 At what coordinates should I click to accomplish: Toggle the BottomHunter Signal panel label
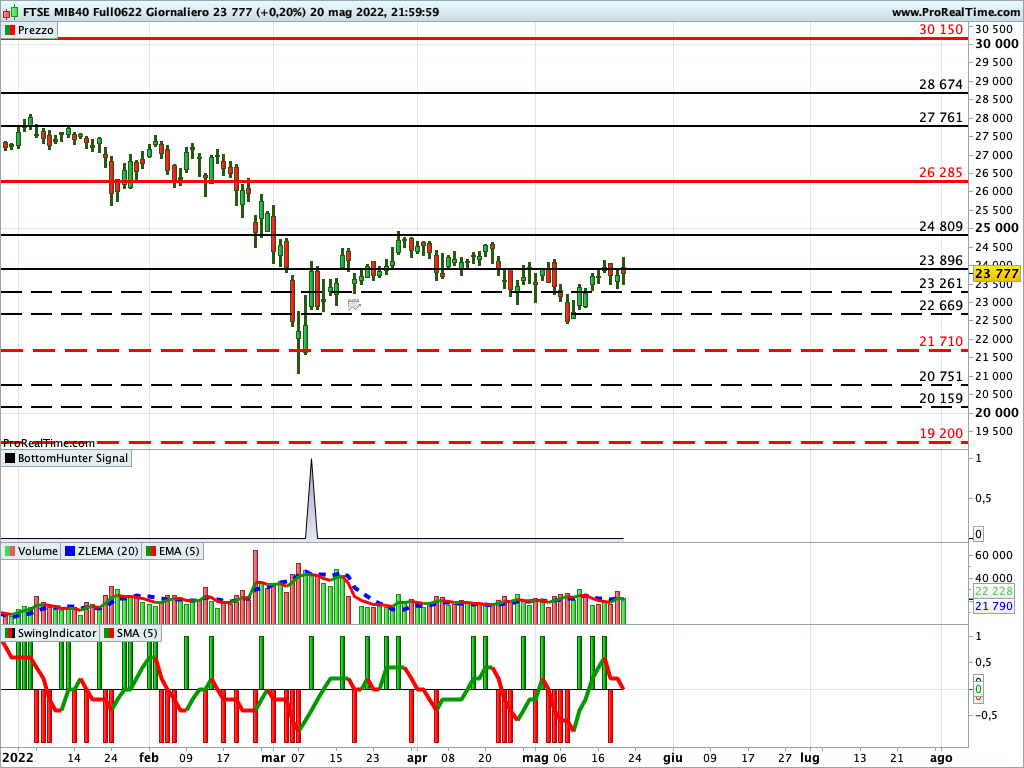[70, 458]
